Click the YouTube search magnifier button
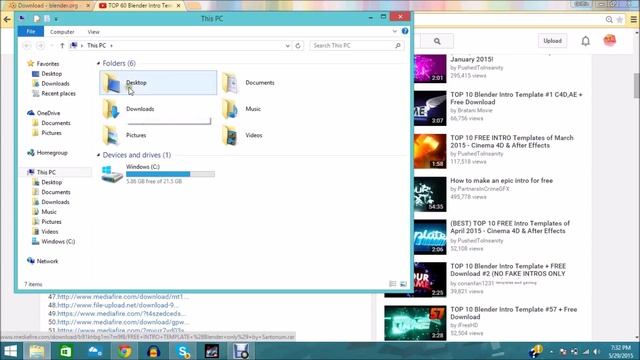The image size is (640, 360). click(437, 41)
